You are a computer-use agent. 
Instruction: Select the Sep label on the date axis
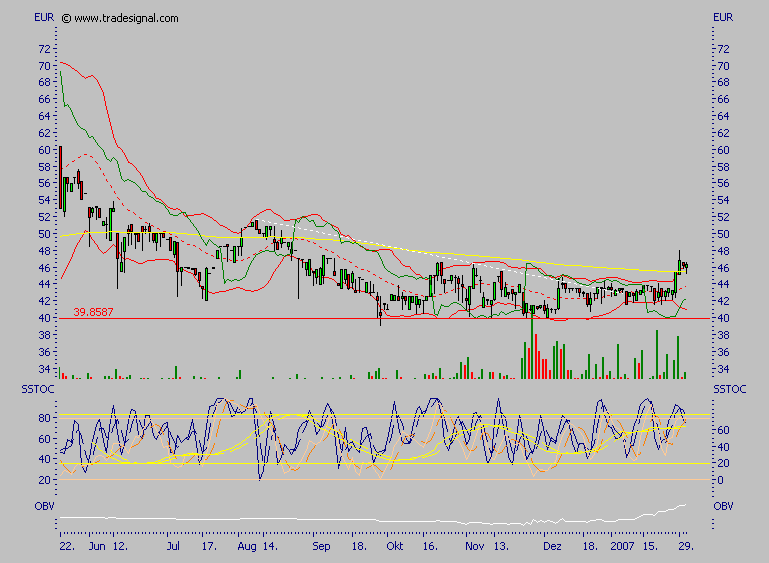click(321, 546)
